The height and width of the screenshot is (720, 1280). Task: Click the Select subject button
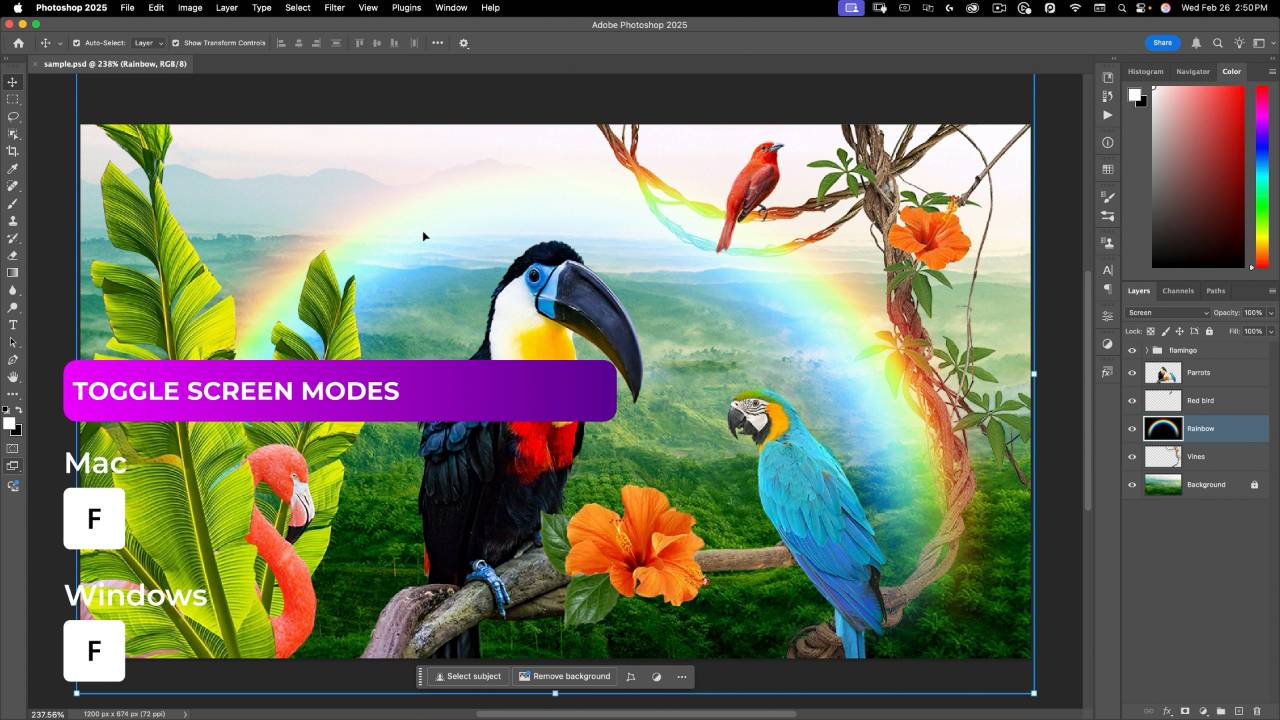[x=468, y=677]
